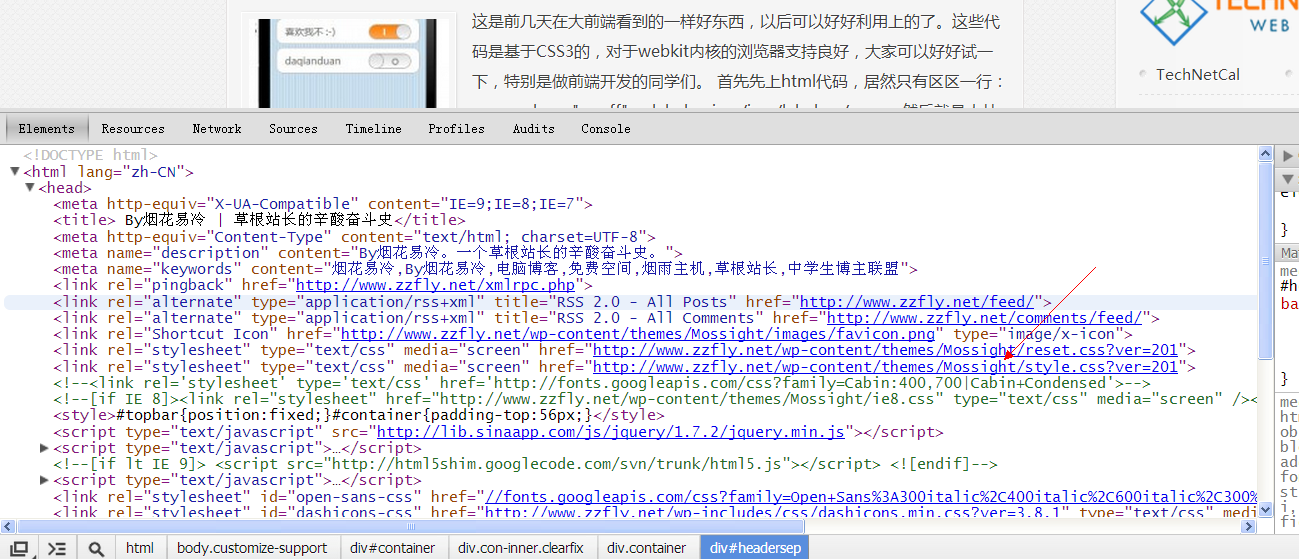Open the Elements tab

(x=47, y=129)
